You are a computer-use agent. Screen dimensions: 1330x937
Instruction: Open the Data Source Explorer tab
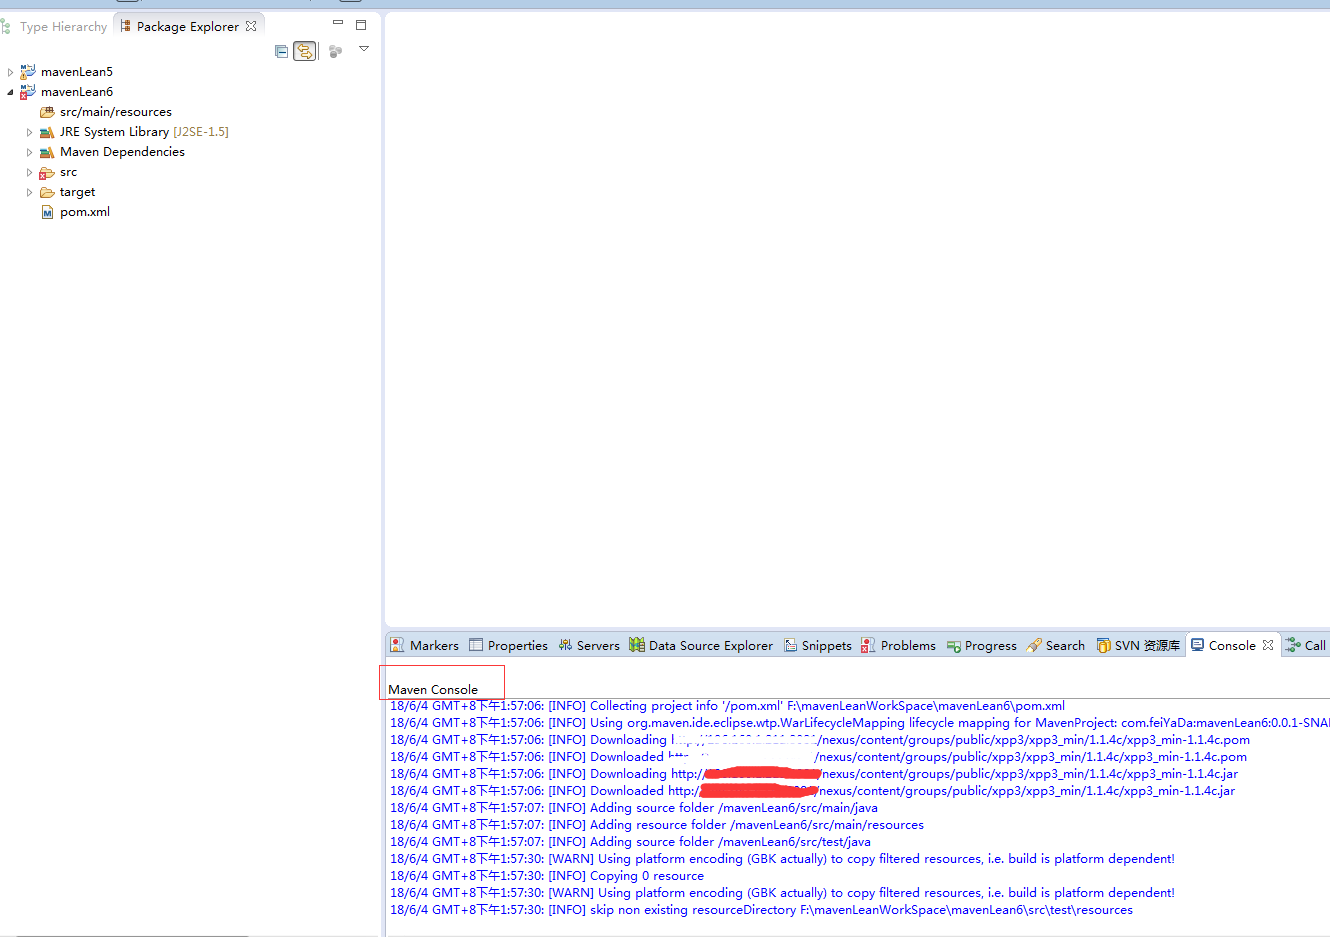(x=701, y=645)
